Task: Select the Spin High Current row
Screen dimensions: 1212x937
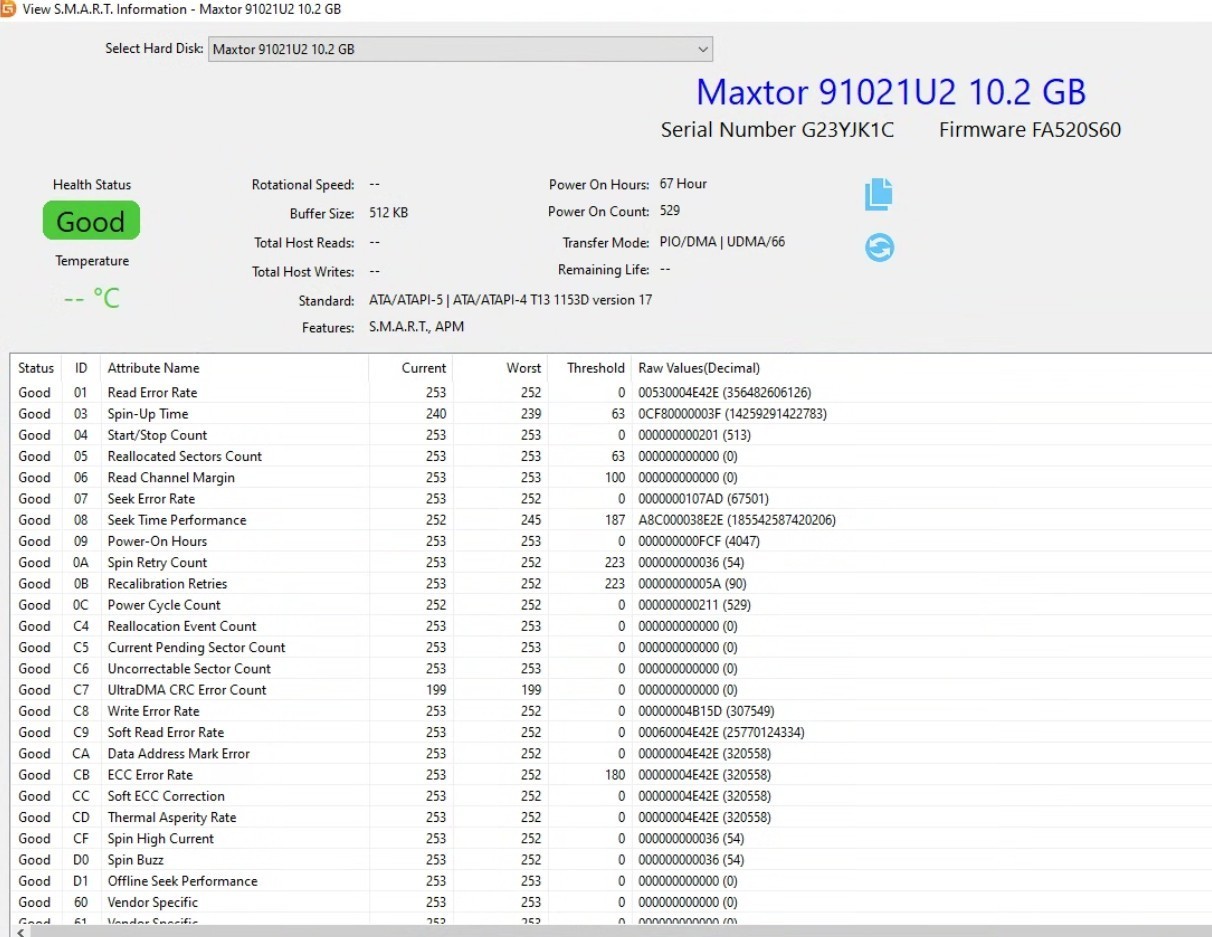Action: point(612,838)
